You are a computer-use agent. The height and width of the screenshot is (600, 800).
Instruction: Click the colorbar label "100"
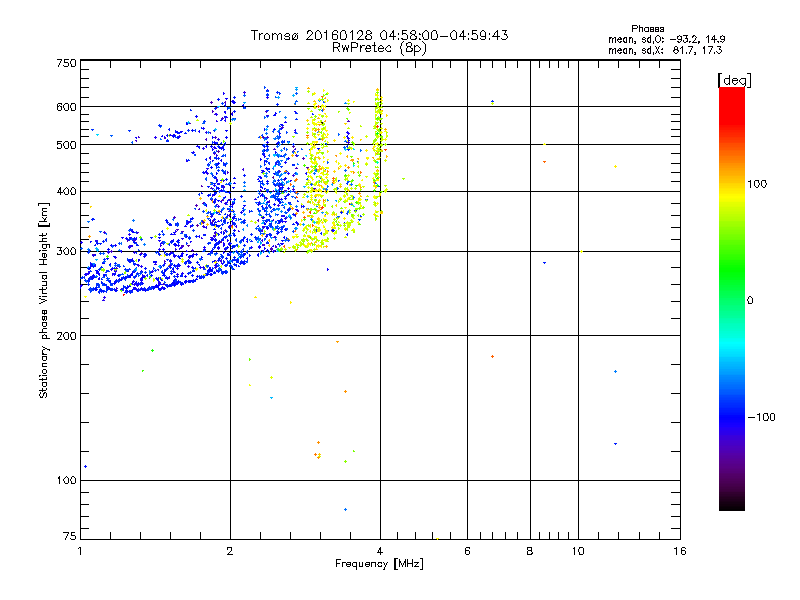pyautogui.click(x=757, y=184)
